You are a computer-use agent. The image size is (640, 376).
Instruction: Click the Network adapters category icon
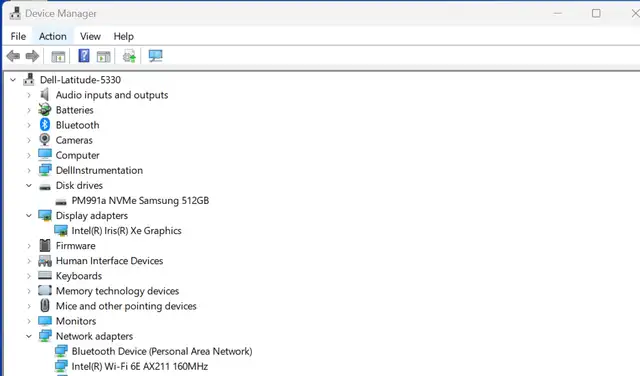[x=45, y=336]
